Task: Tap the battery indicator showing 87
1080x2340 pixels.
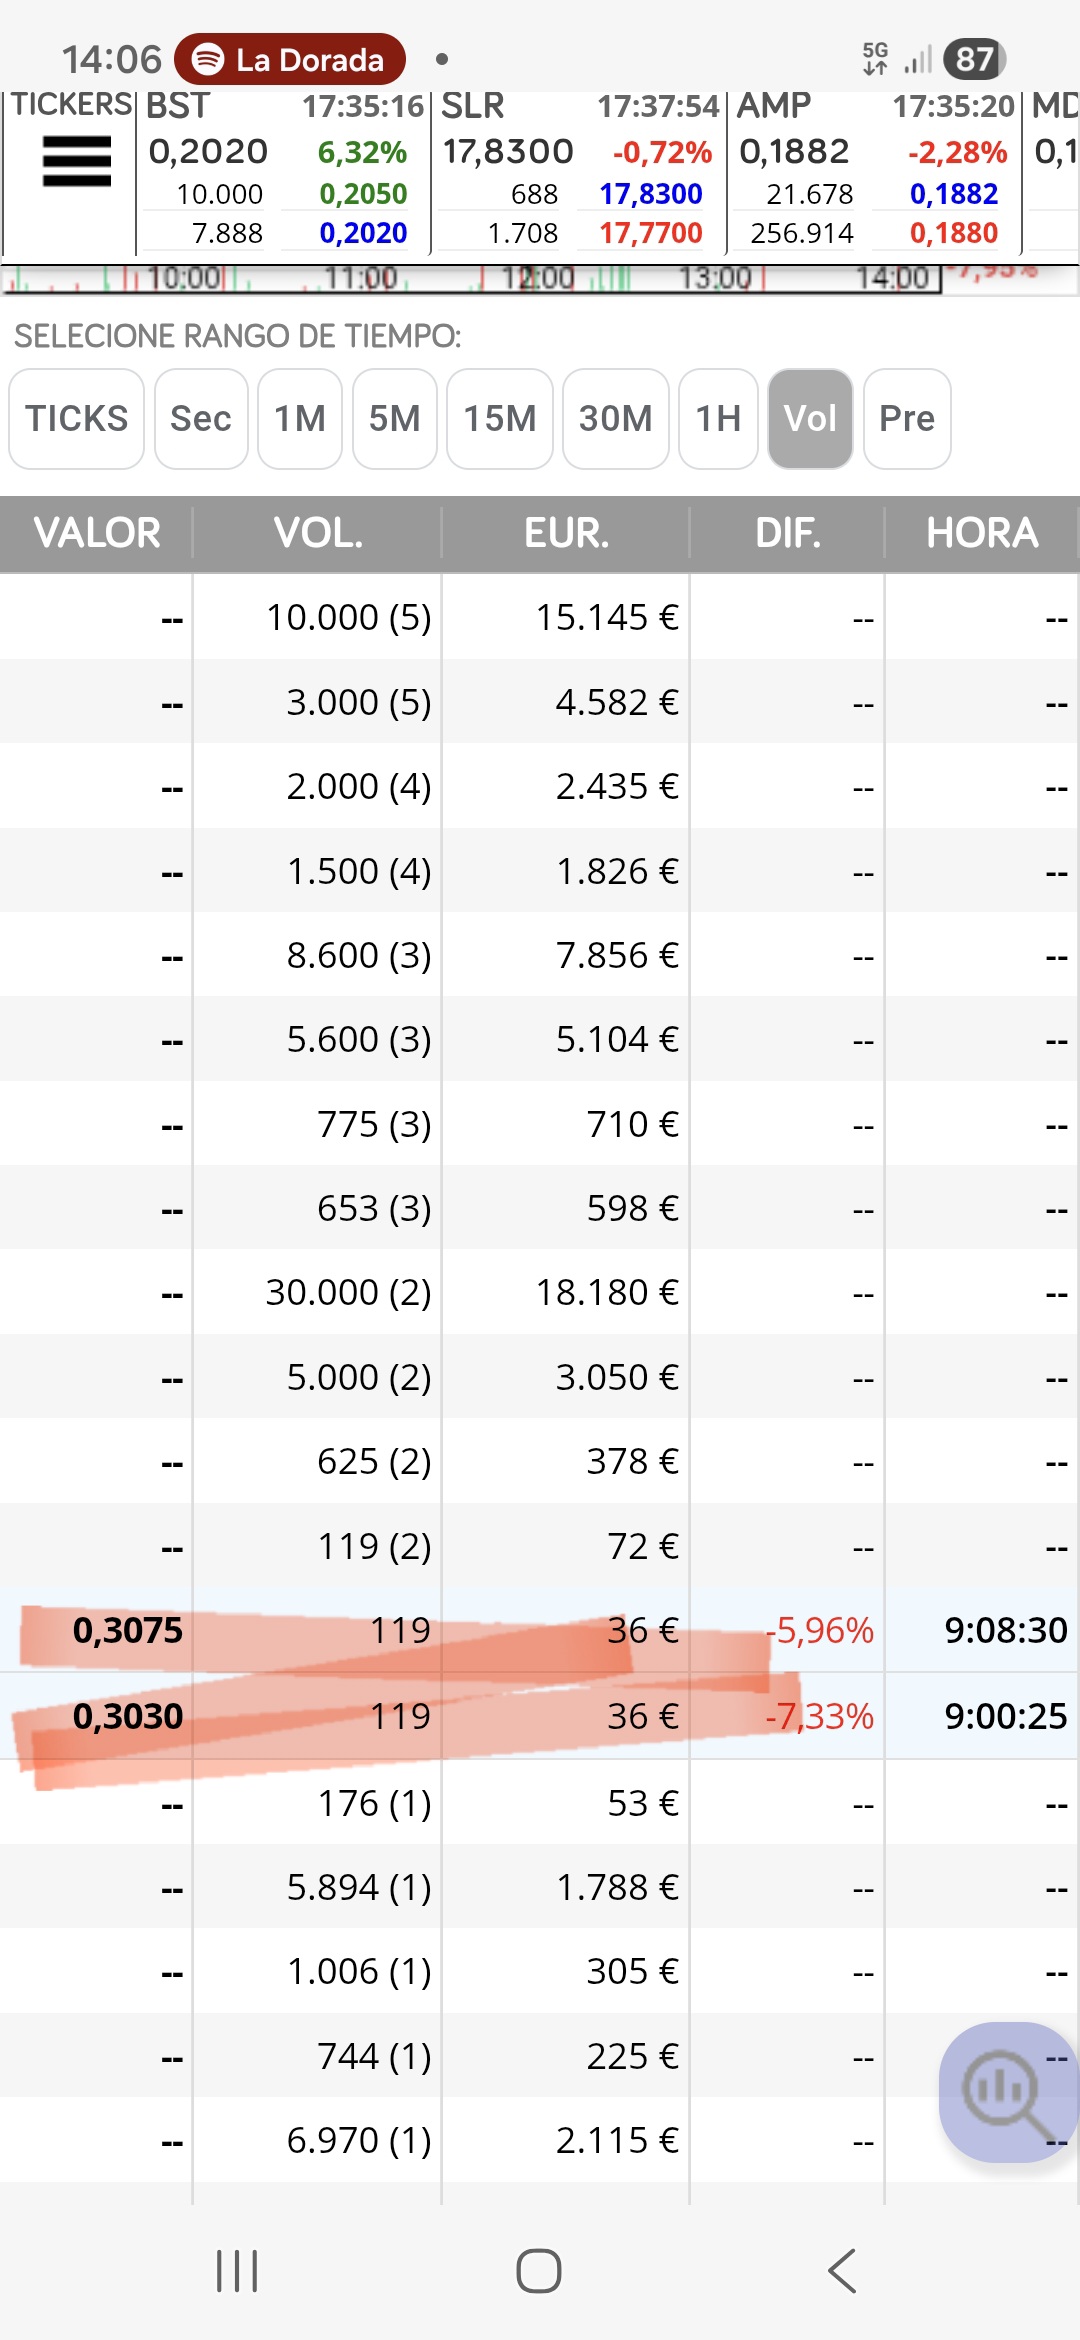Action: (974, 60)
